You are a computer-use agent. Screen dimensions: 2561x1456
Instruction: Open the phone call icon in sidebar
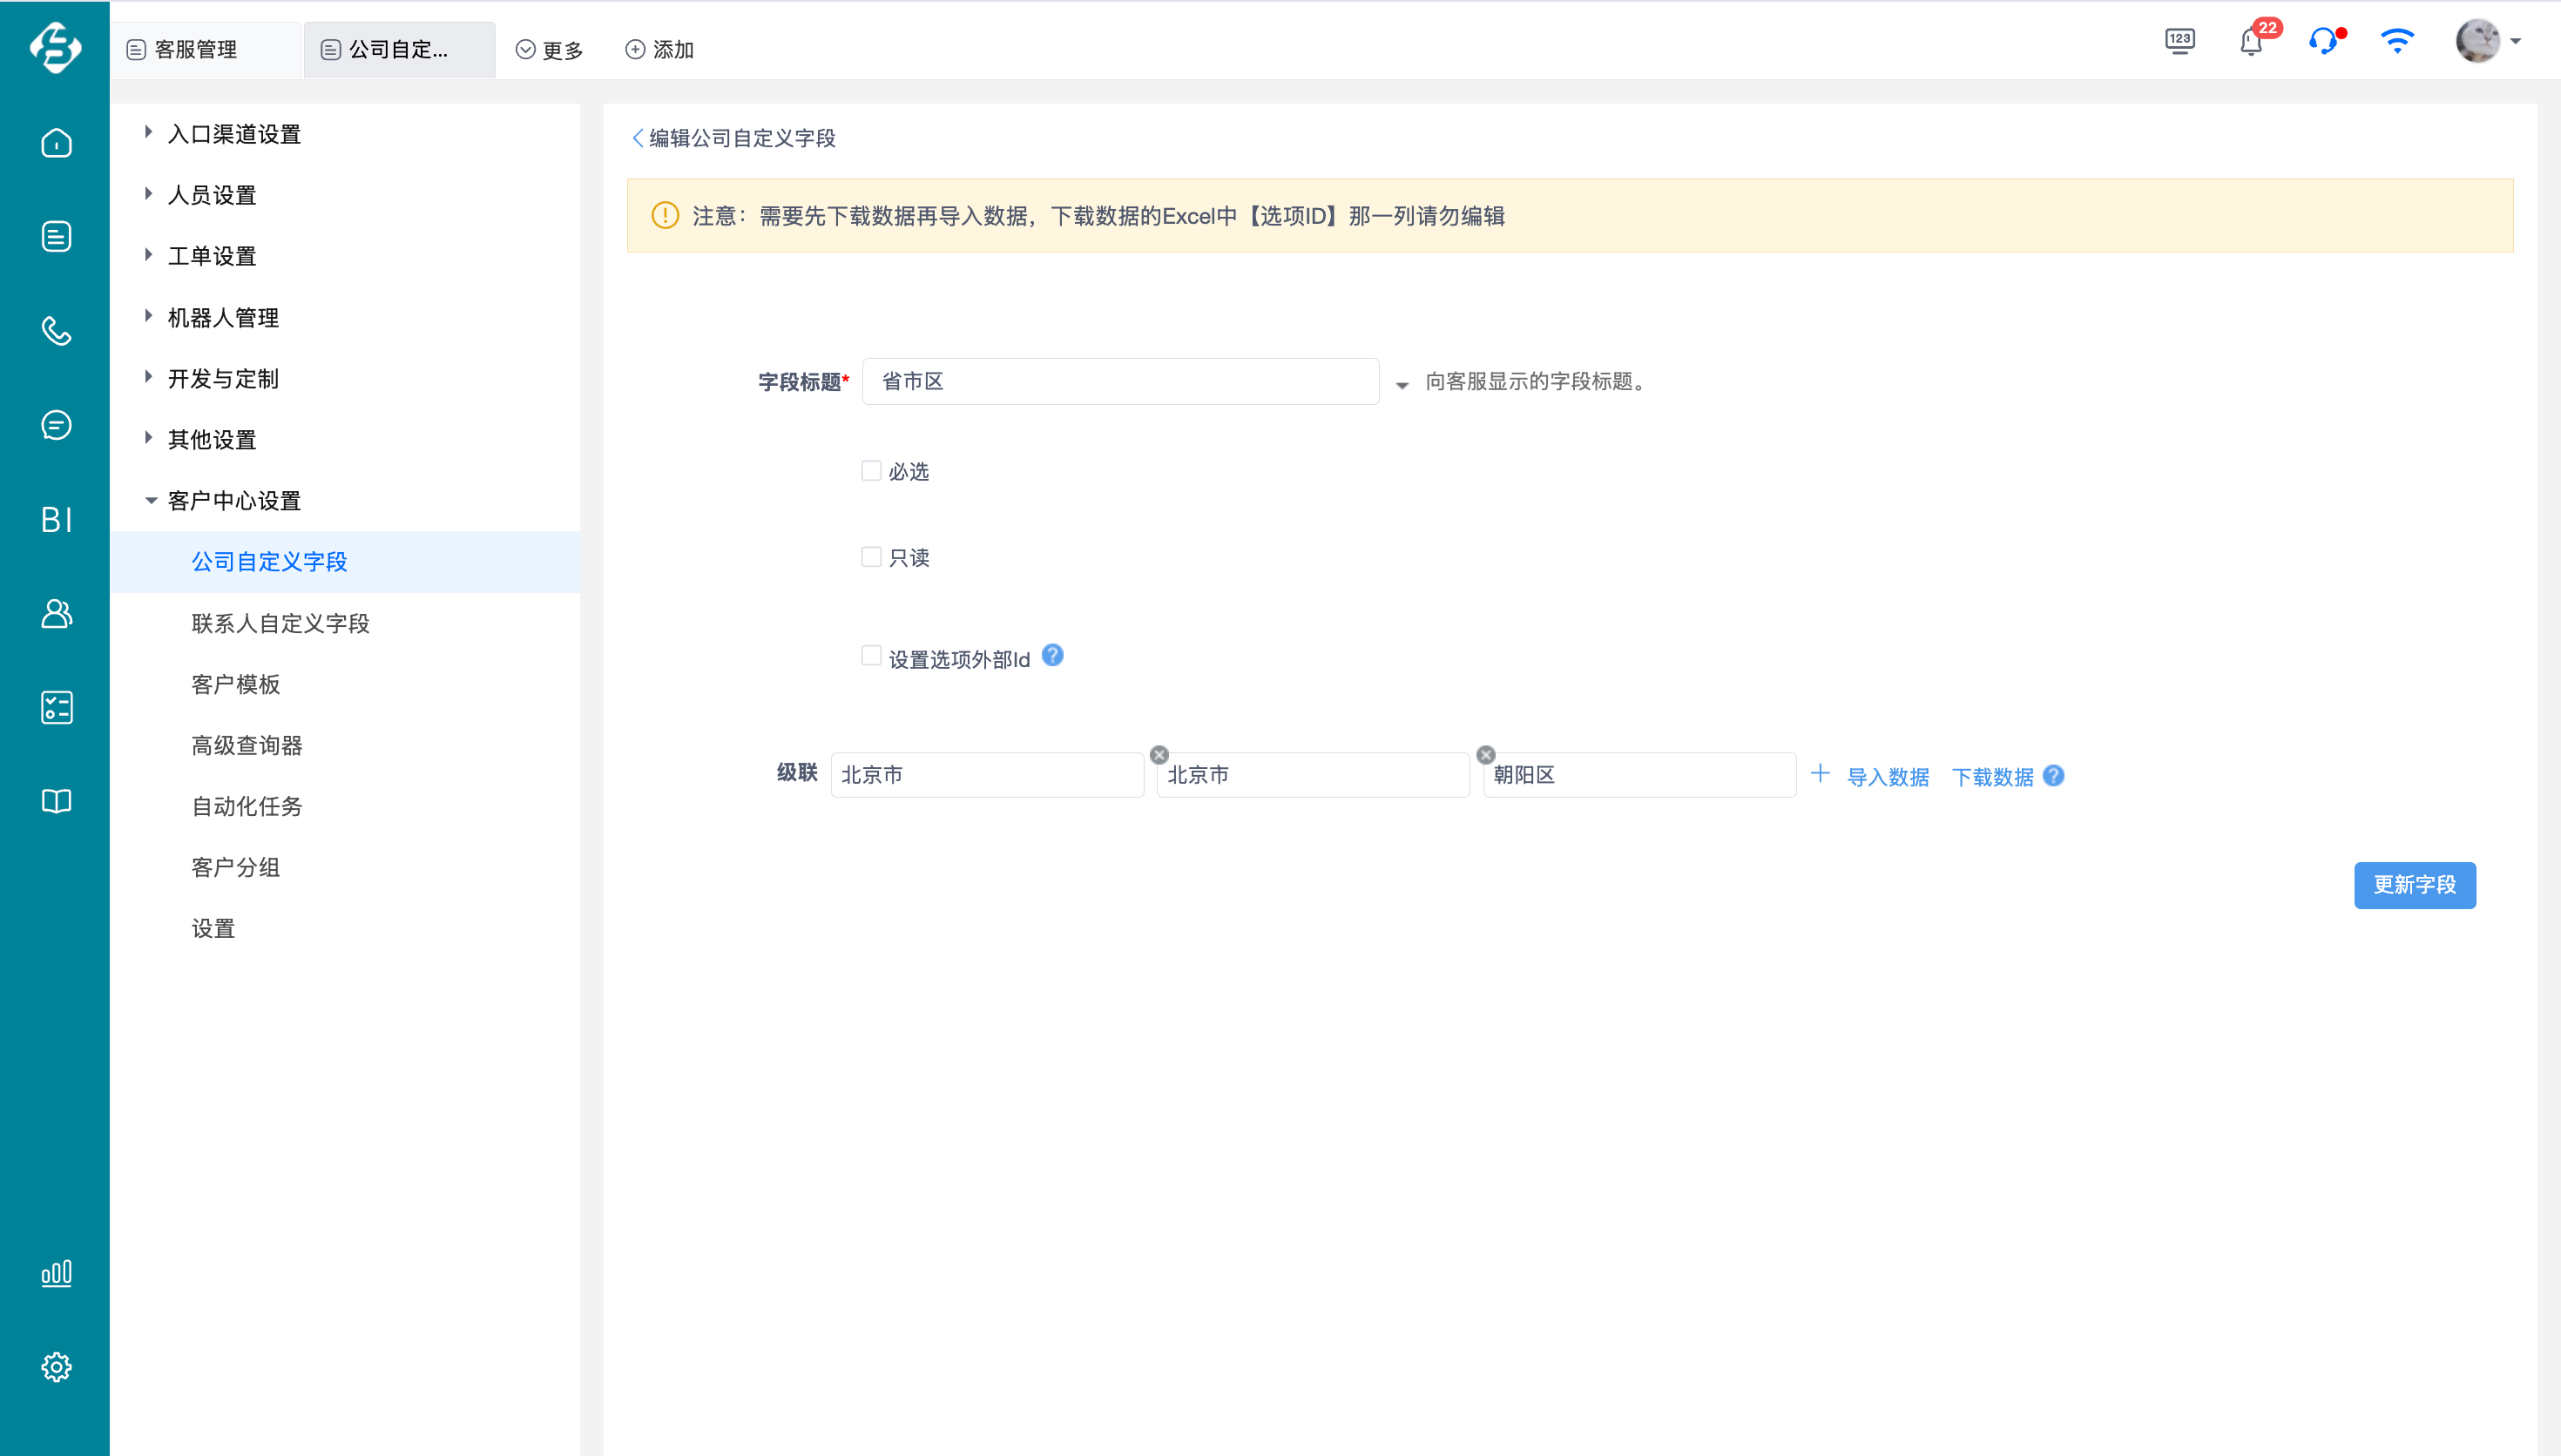coord(56,331)
